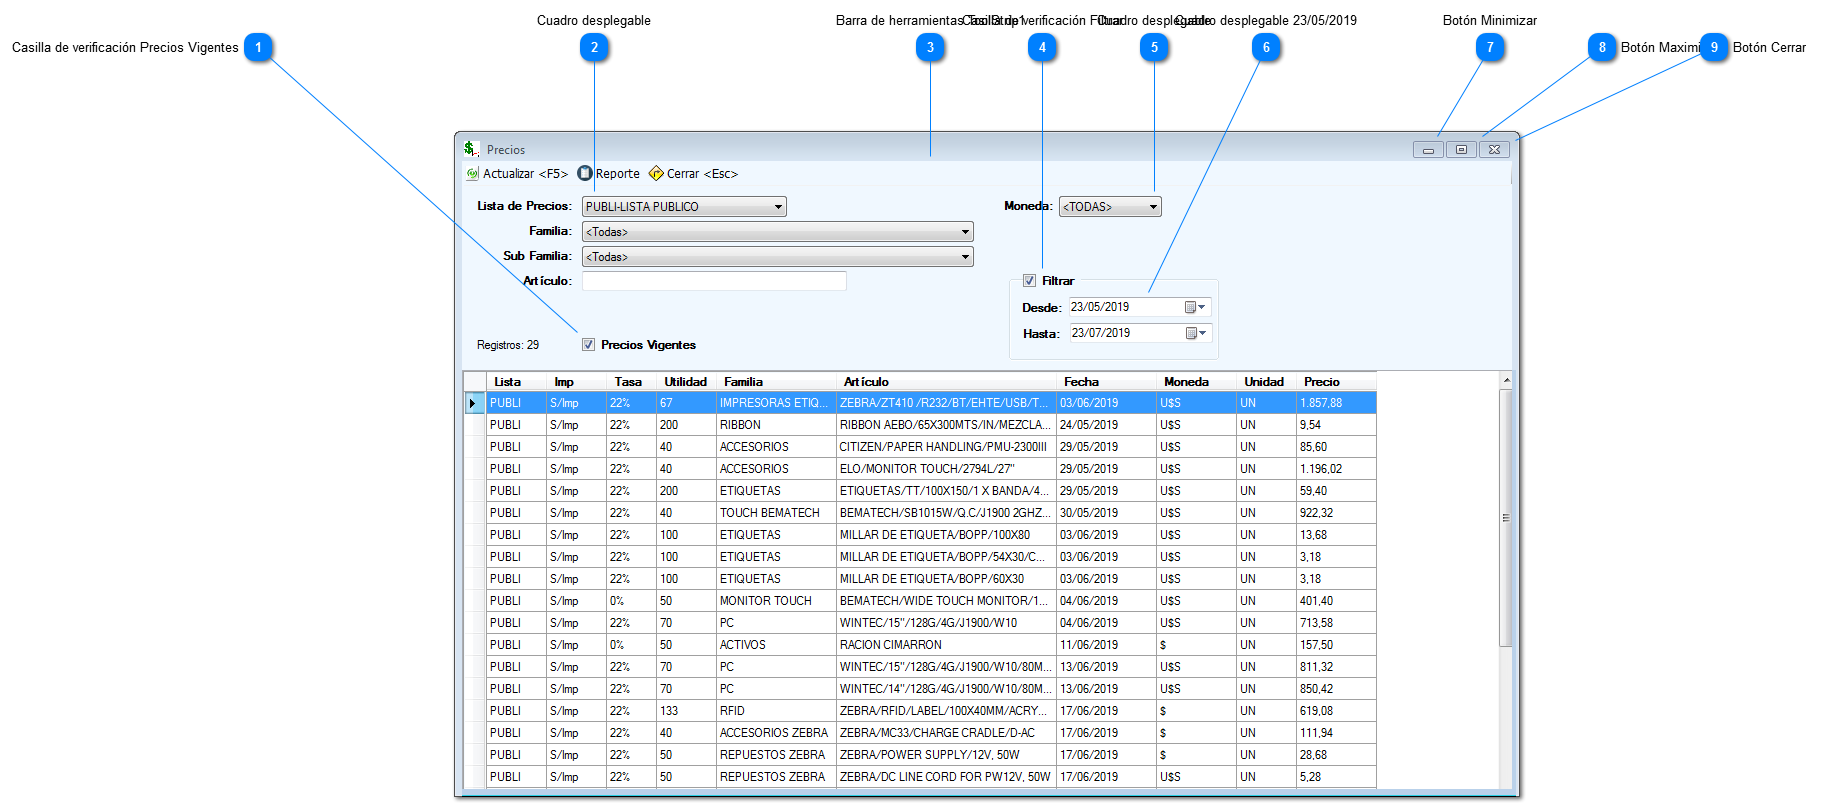Click the Actualizar <F5> refresh icon
The height and width of the screenshot is (806, 1822).
pyautogui.click(x=473, y=174)
